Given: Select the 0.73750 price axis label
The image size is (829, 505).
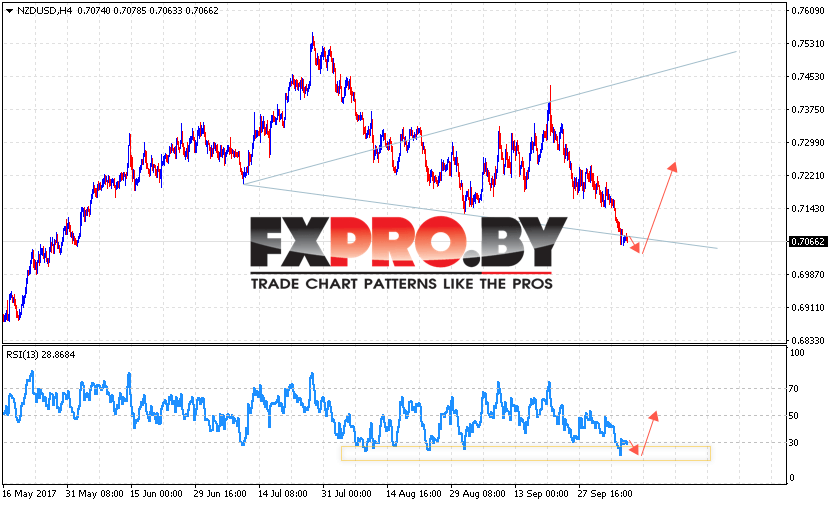Looking at the screenshot, I should click(x=807, y=109).
